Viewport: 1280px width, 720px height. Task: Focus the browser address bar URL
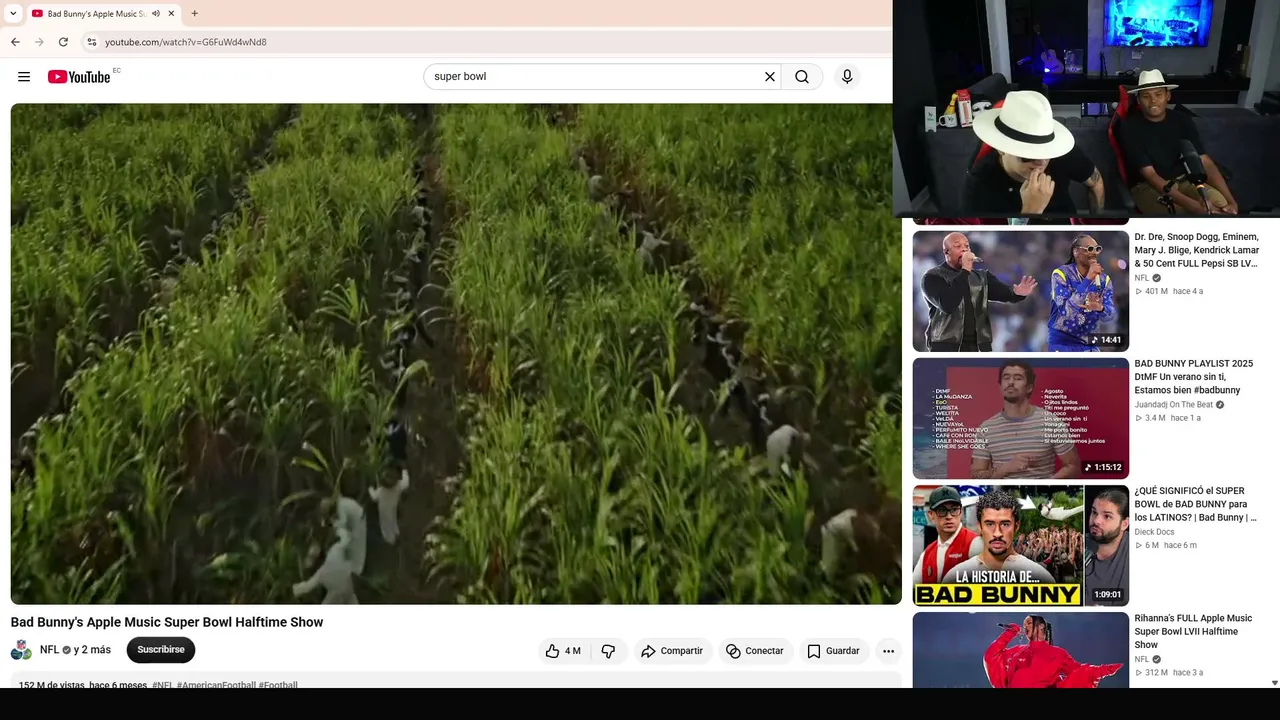point(186,42)
